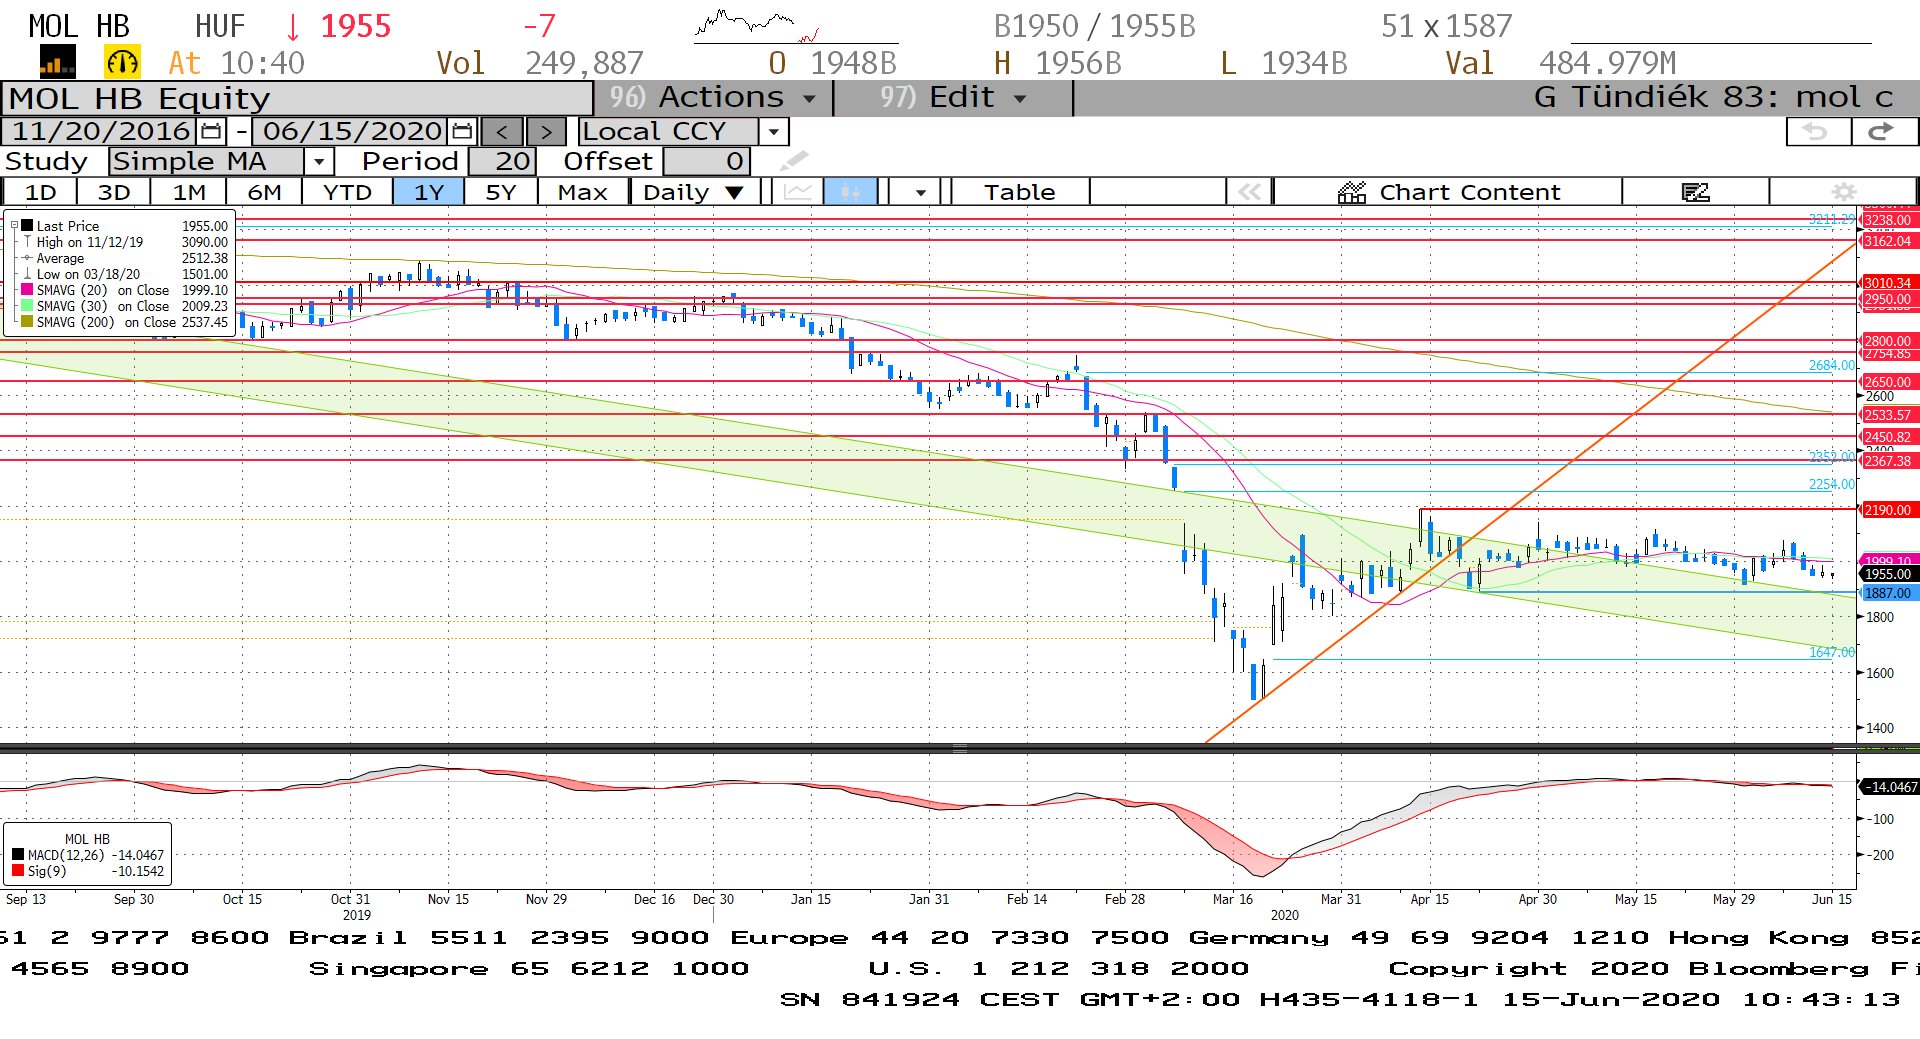Open the end date calendar picker

coord(462,131)
